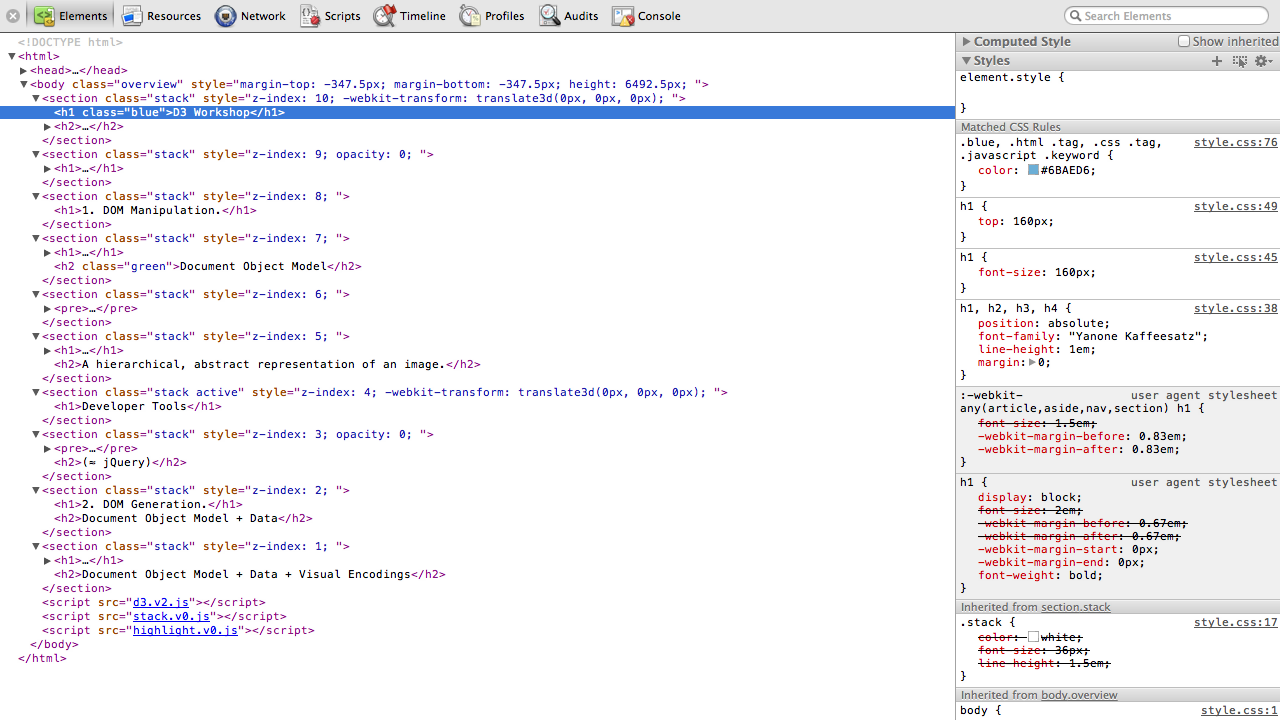Open the Styles gear settings menu
This screenshot has width=1280, height=720.
(1263, 61)
